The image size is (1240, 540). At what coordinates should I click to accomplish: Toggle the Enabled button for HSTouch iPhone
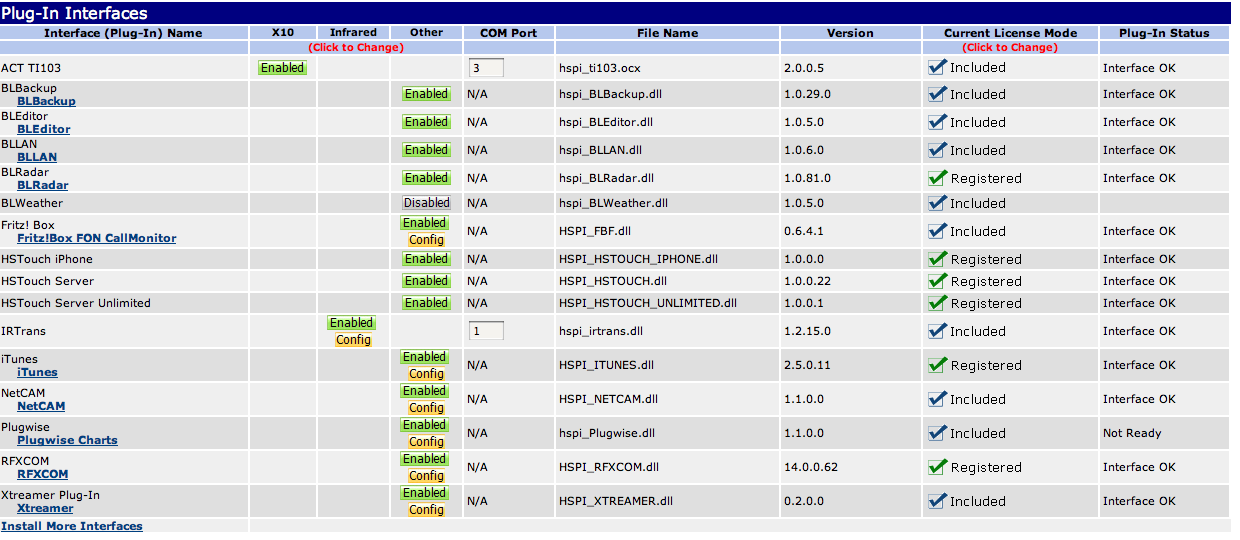426,259
